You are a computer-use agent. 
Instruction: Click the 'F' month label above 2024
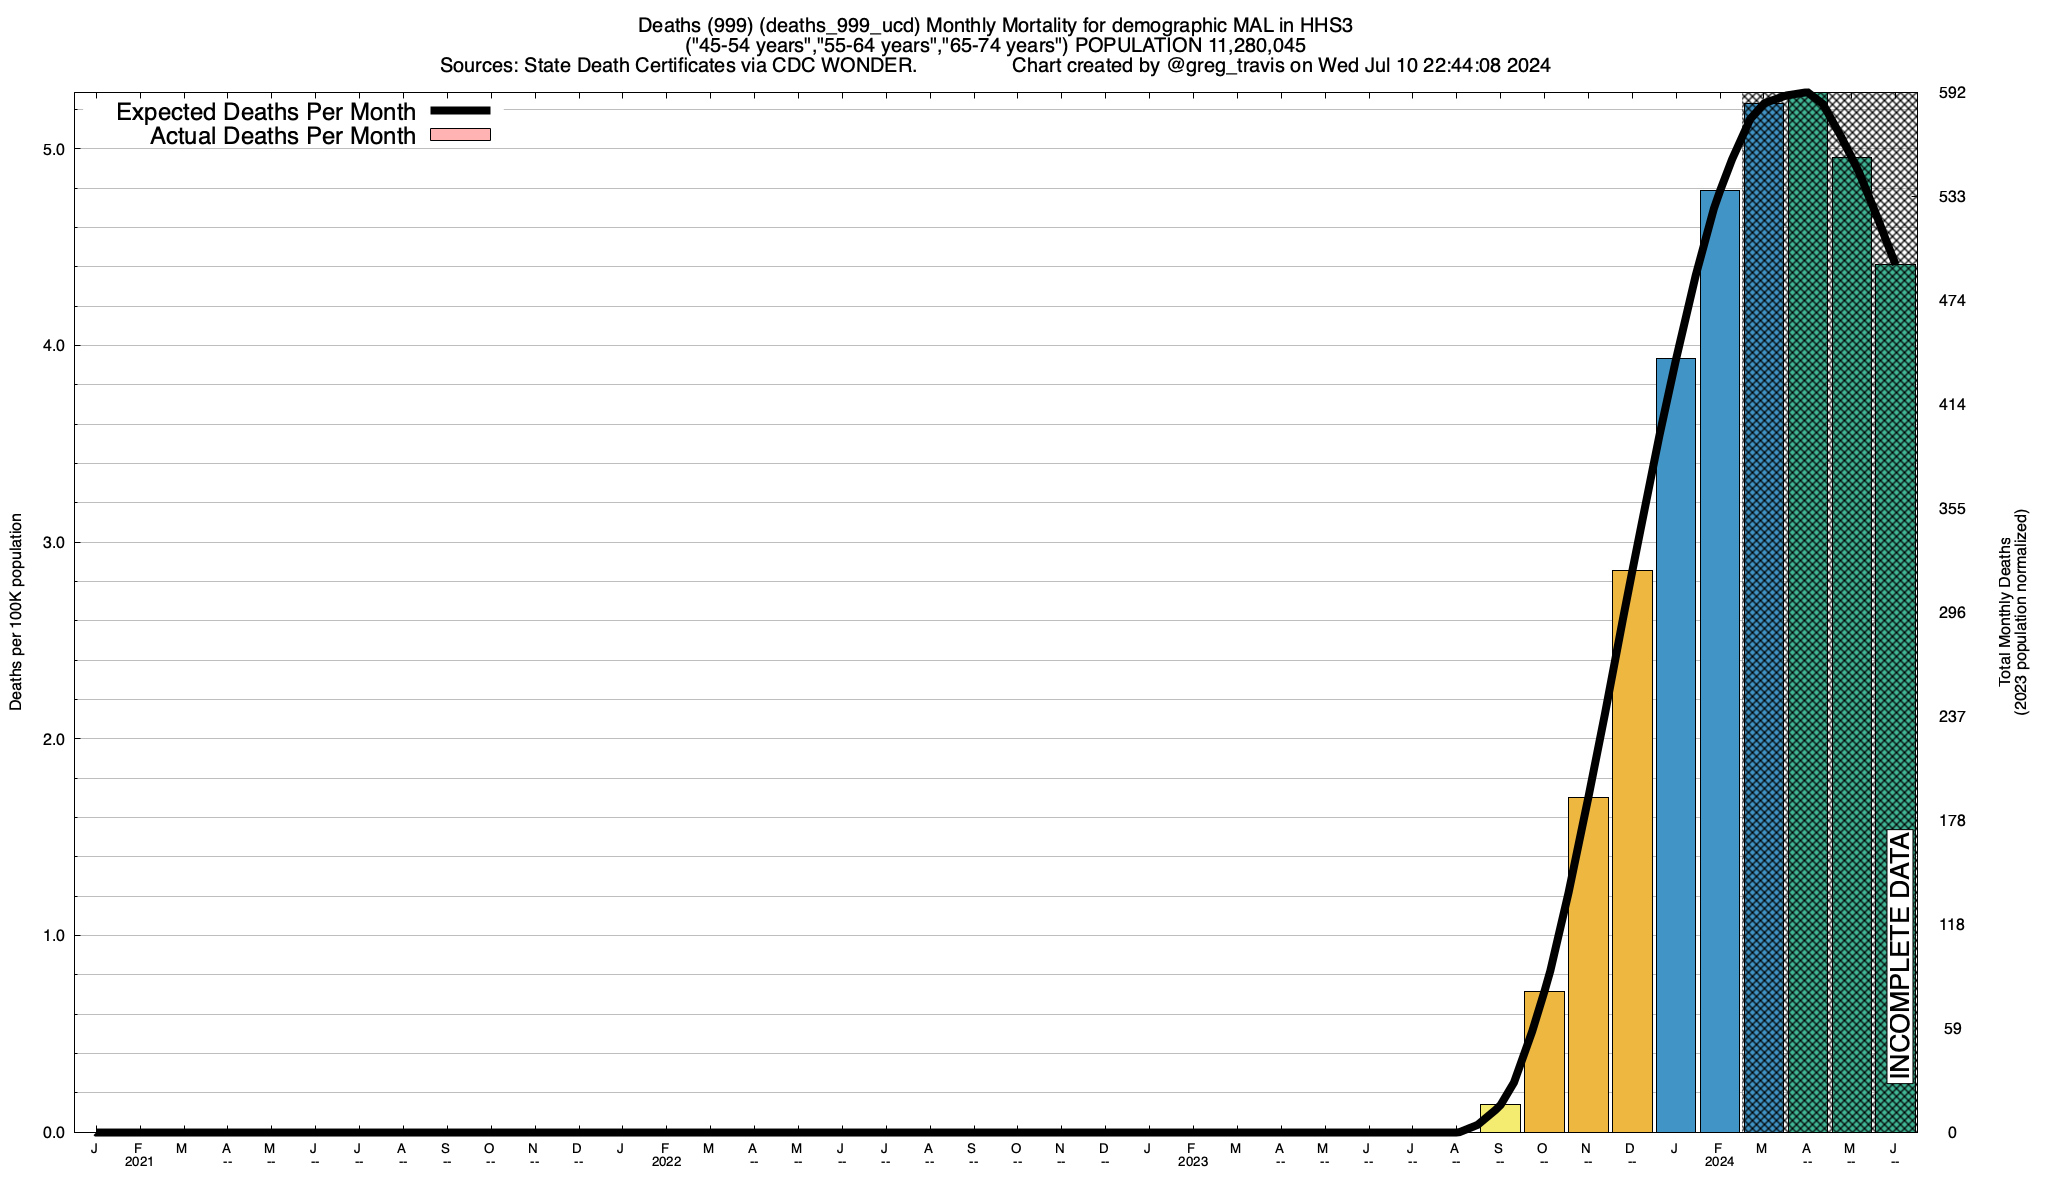click(1718, 1148)
